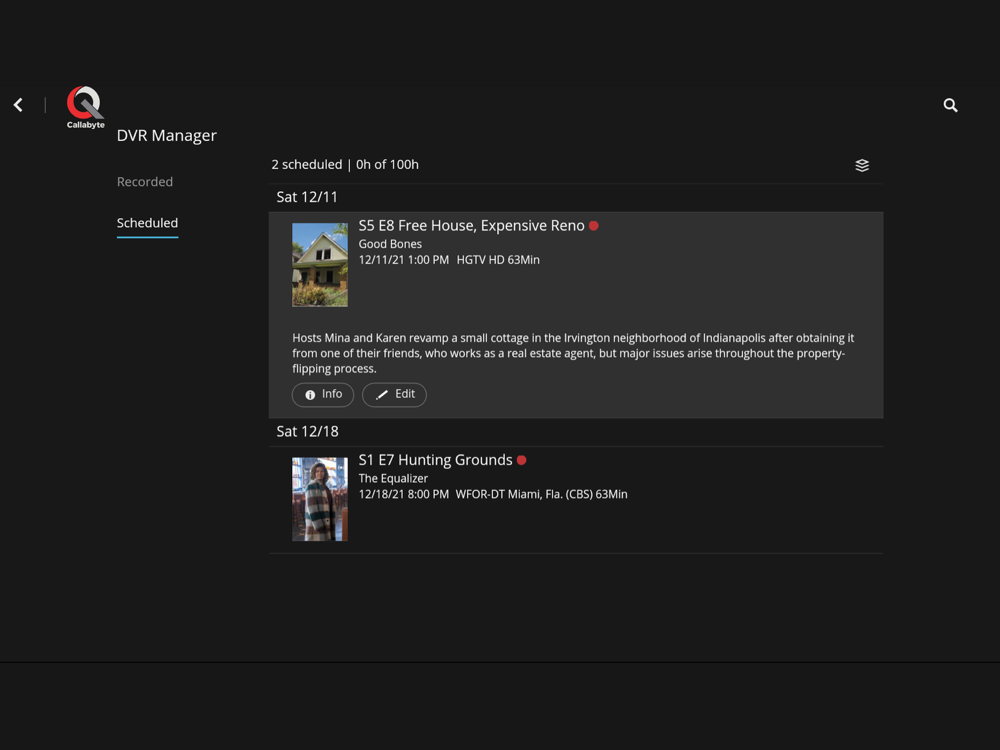Switch to the Recorded tab
Screen dimensions: 1000x750
[145, 182]
